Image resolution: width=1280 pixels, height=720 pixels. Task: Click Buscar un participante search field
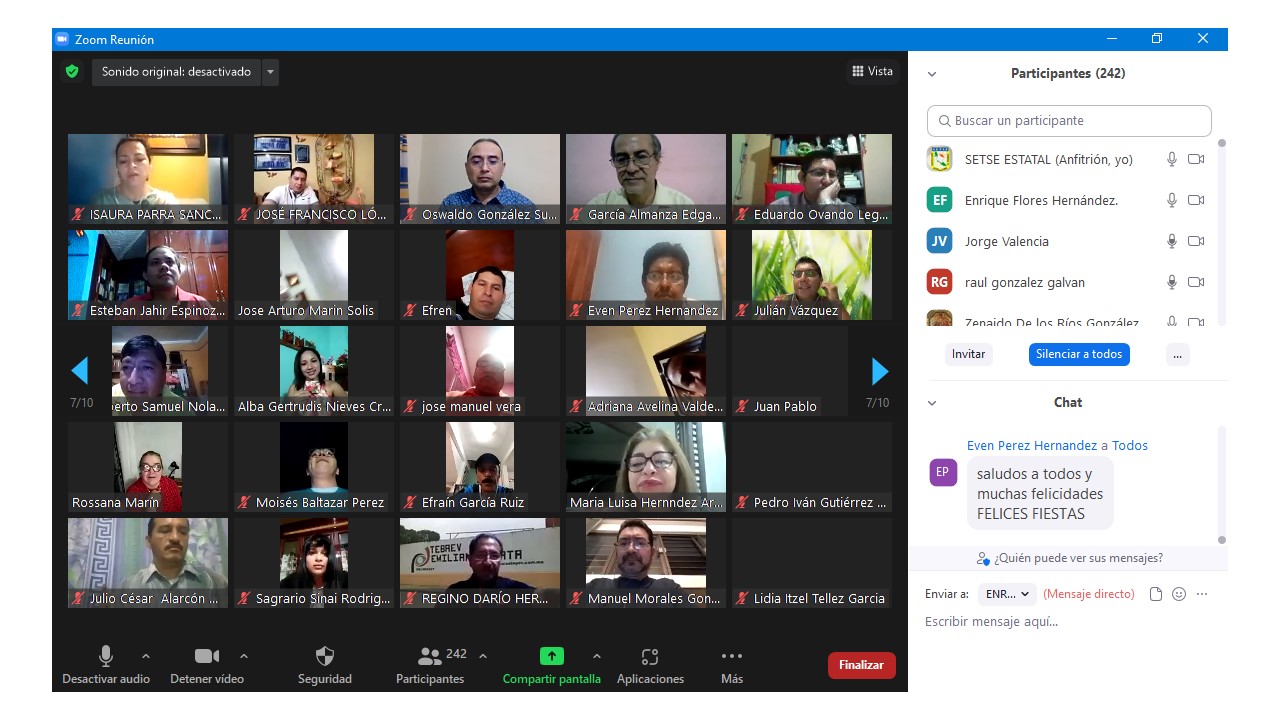coord(1069,121)
